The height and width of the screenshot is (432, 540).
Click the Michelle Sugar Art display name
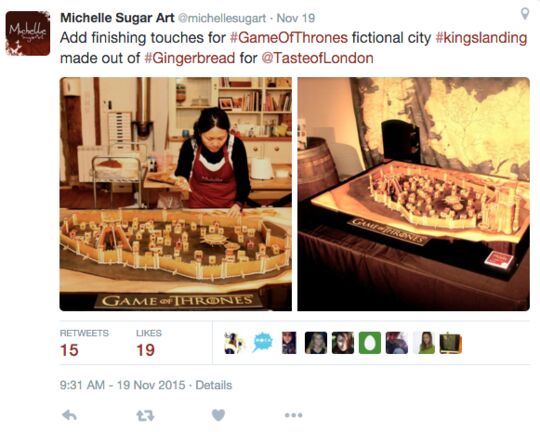(117, 18)
